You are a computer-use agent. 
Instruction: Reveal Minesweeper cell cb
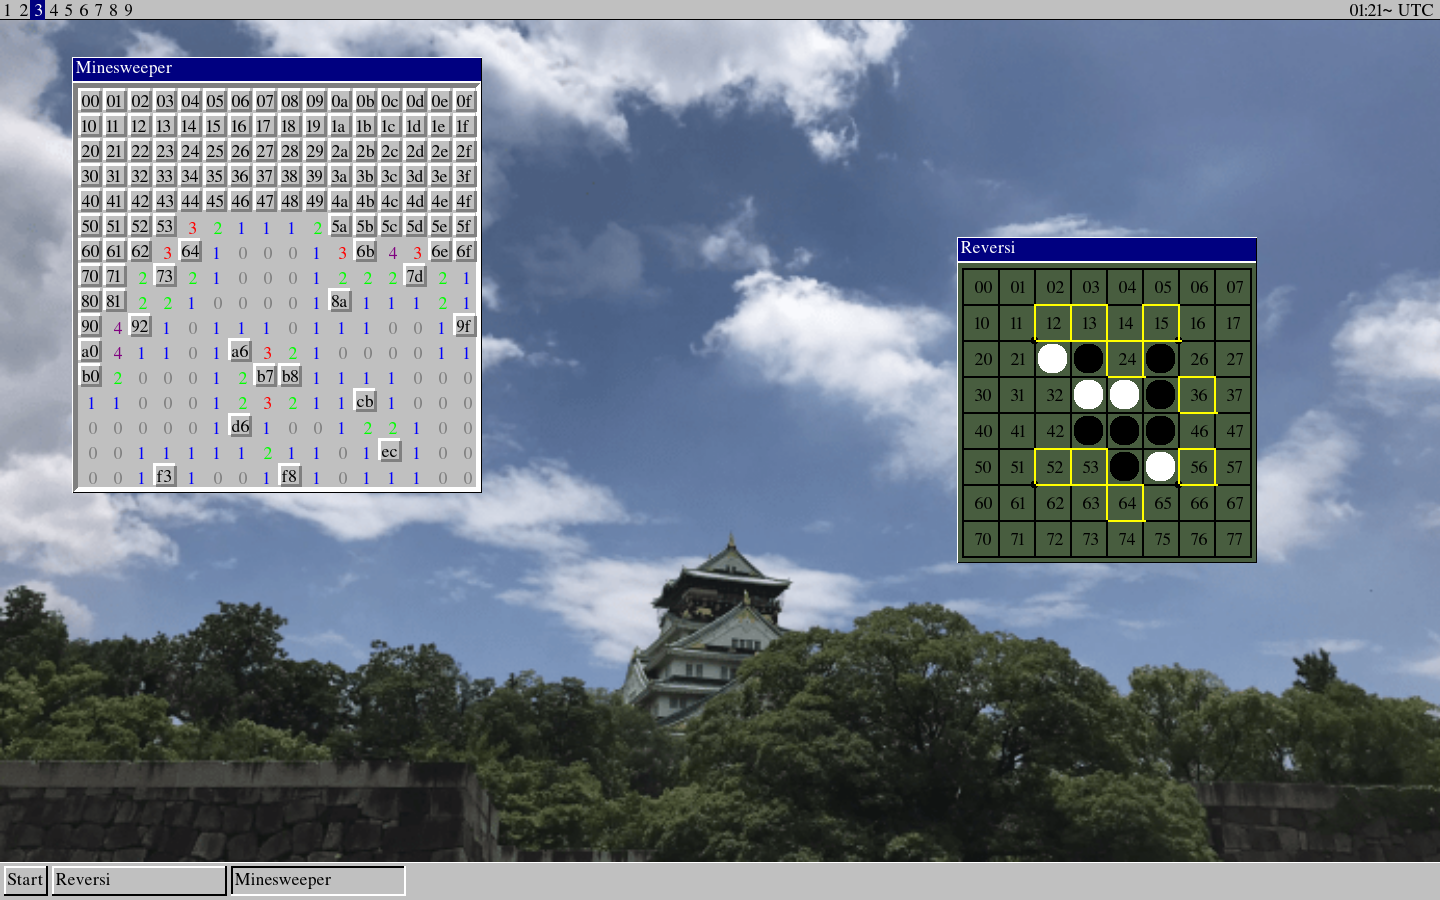(x=365, y=401)
